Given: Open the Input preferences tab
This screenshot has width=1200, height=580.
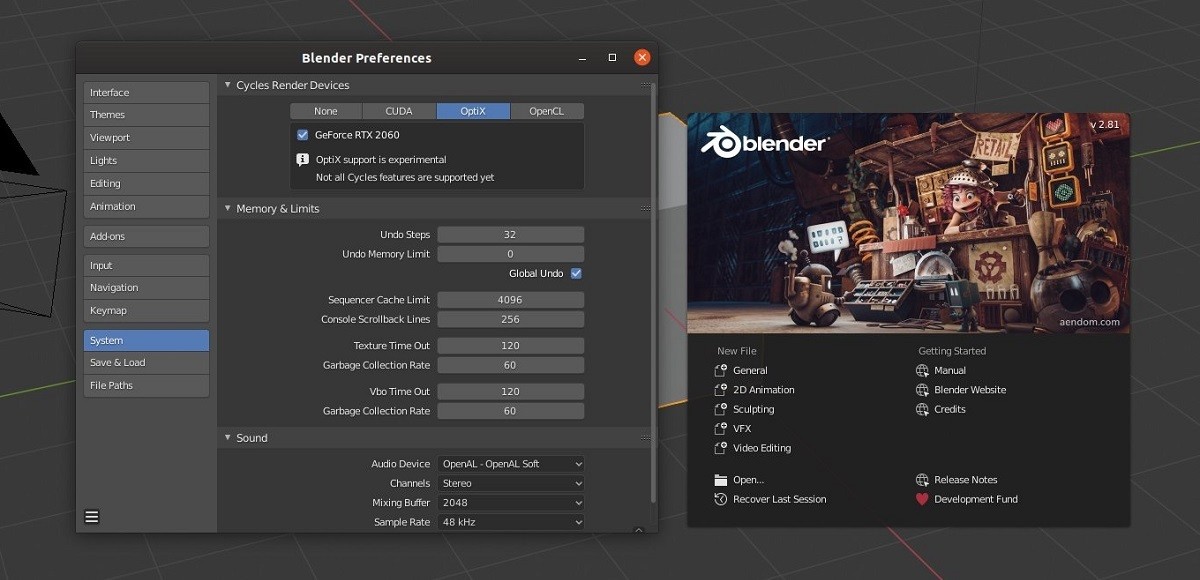Looking at the screenshot, I should tap(146, 265).
